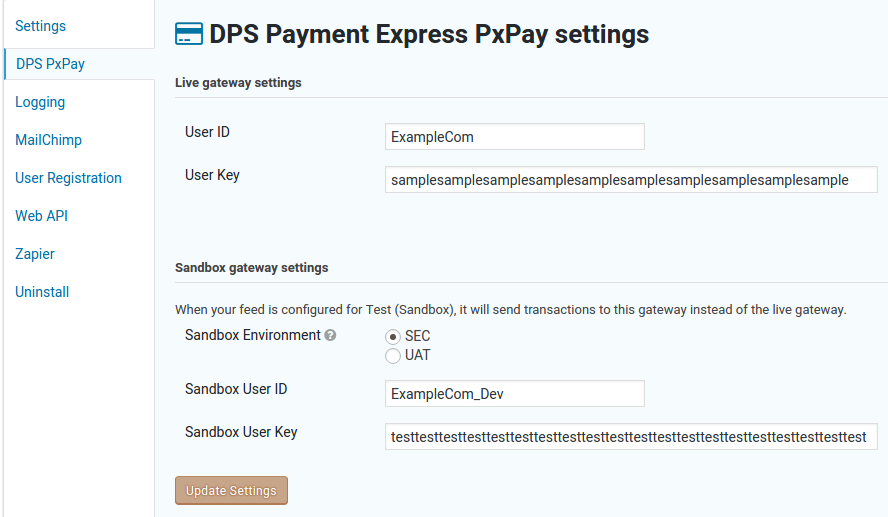Image resolution: width=888 pixels, height=517 pixels.
Task: Click the SEC radio label text
Action: coord(417,336)
